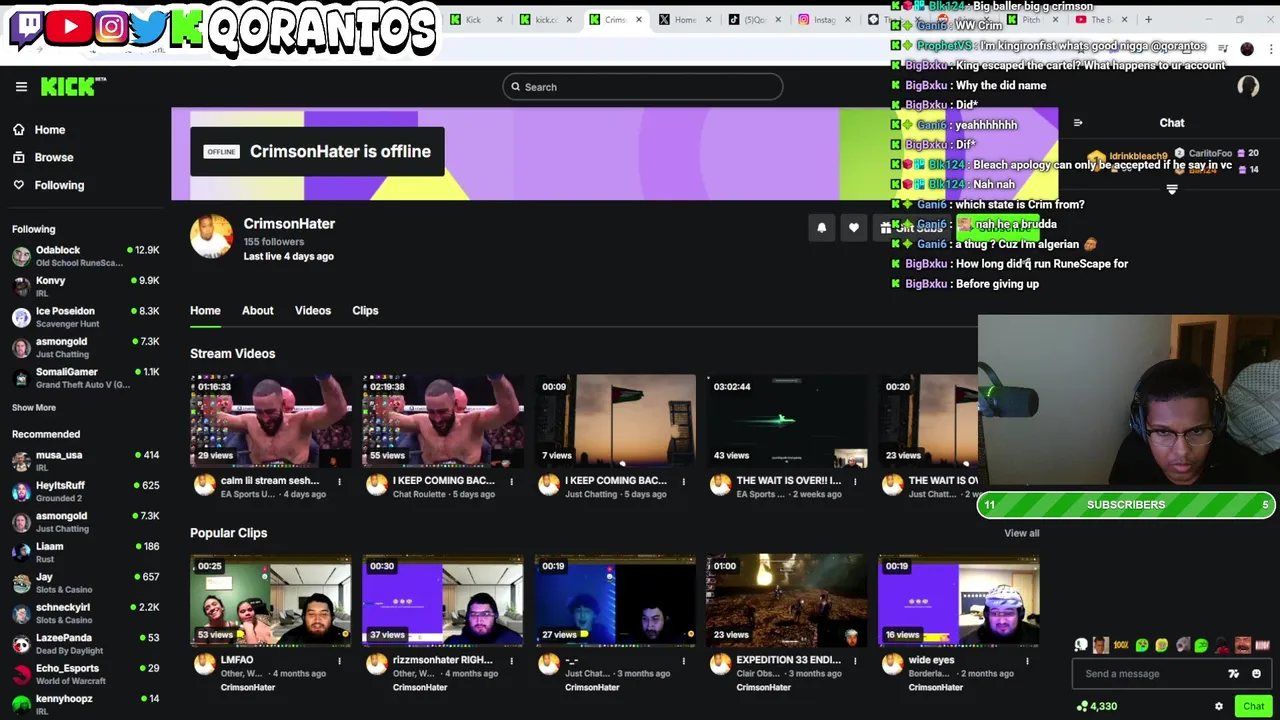Open the hamburger sidebar menu
Screen dimensions: 1280x720
pos(21,87)
